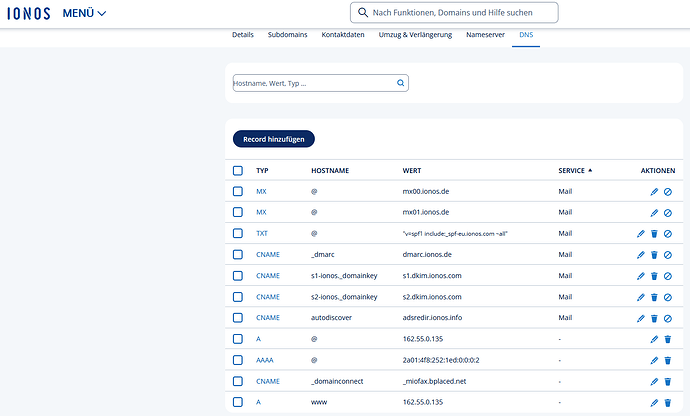
Task: Go to Umzug & Verlängerung tab
Action: (415, 35)
